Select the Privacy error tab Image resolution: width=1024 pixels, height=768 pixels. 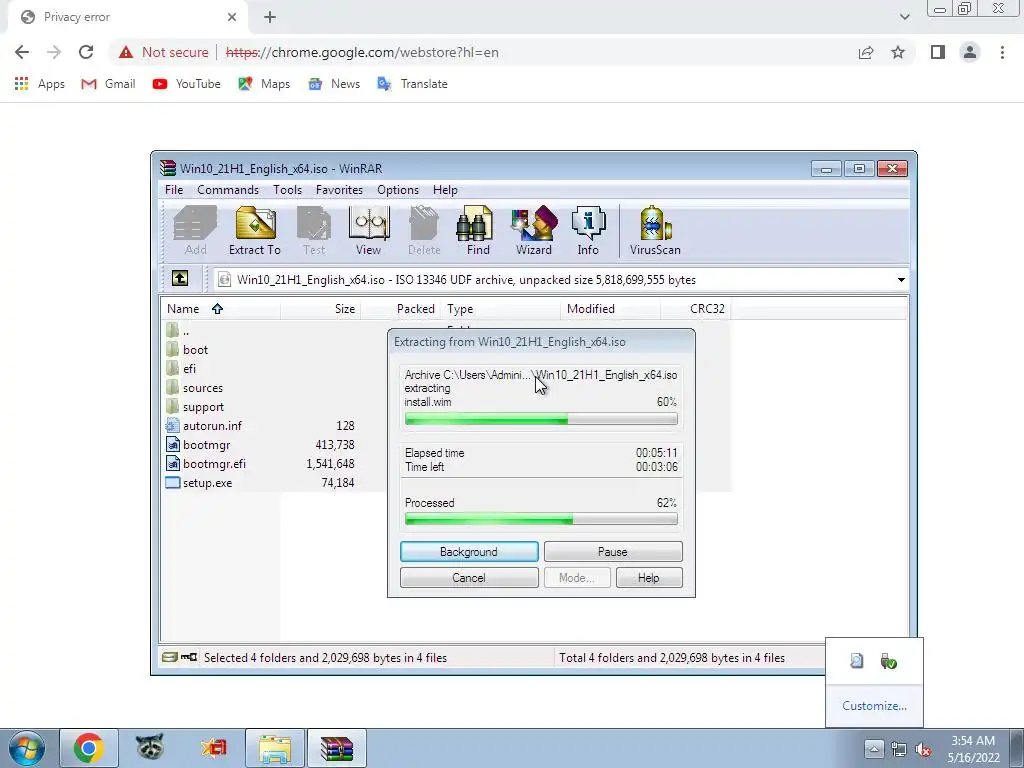pyautogui.click(x=128, y=17)
